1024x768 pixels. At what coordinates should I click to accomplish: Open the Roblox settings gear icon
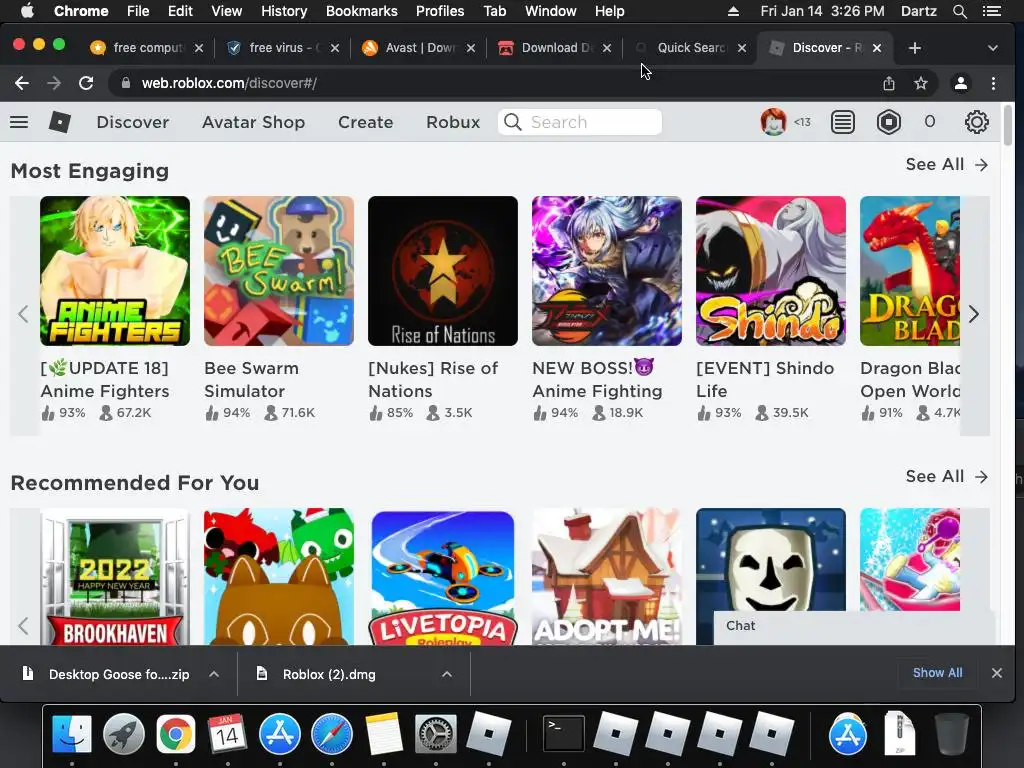coord(976,122)
